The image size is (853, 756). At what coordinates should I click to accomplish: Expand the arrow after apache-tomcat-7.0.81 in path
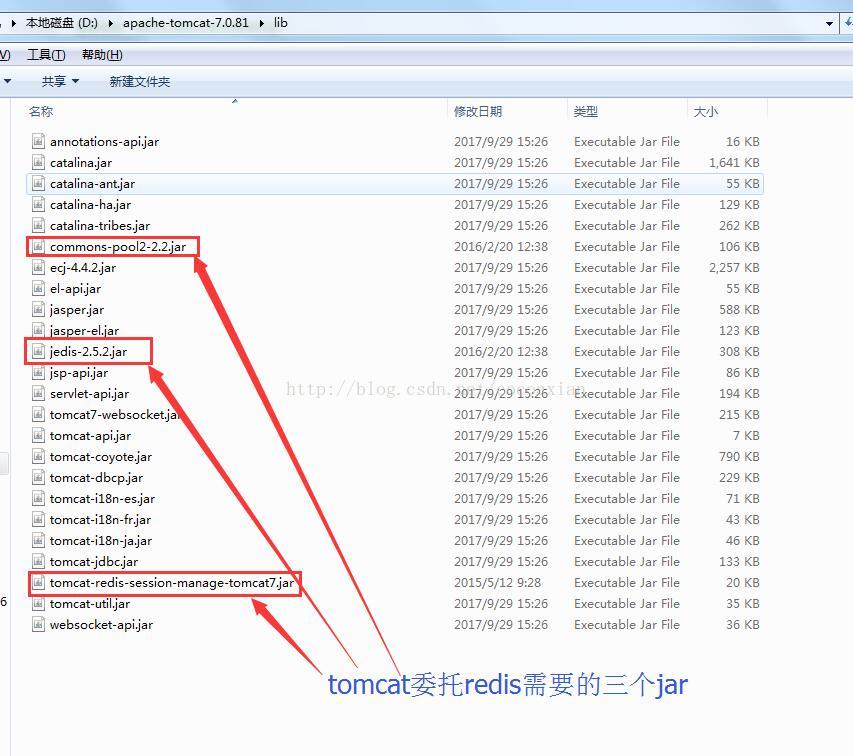click(262, 23)
